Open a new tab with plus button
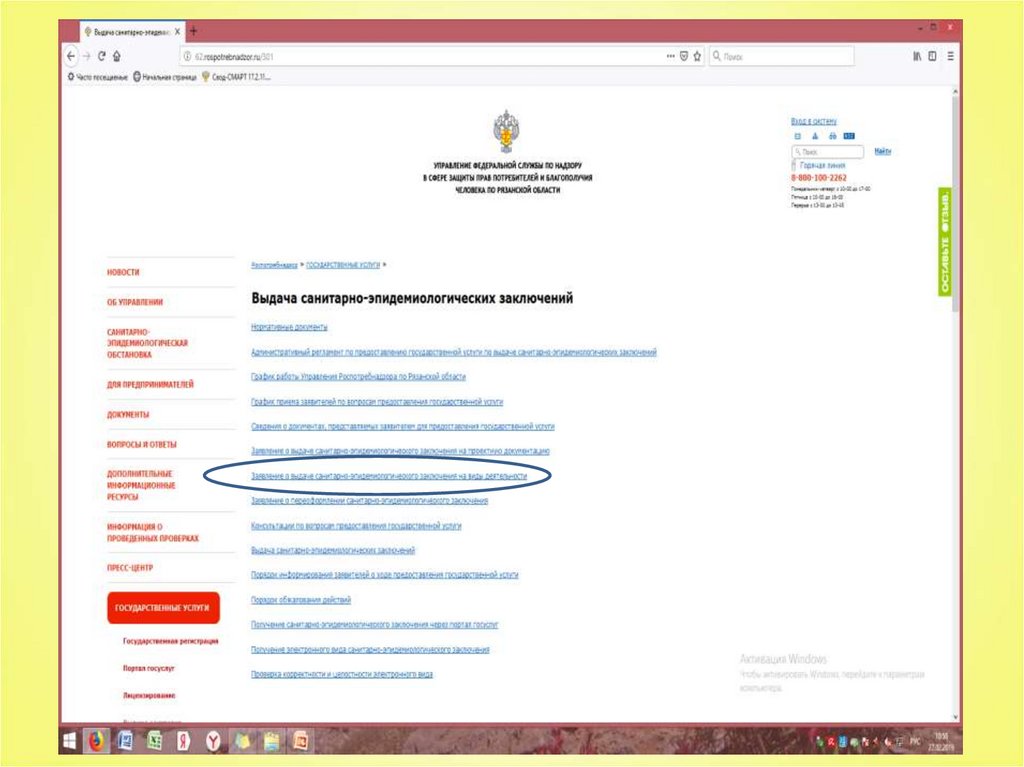1024x767 pixels. pos(192,31)
